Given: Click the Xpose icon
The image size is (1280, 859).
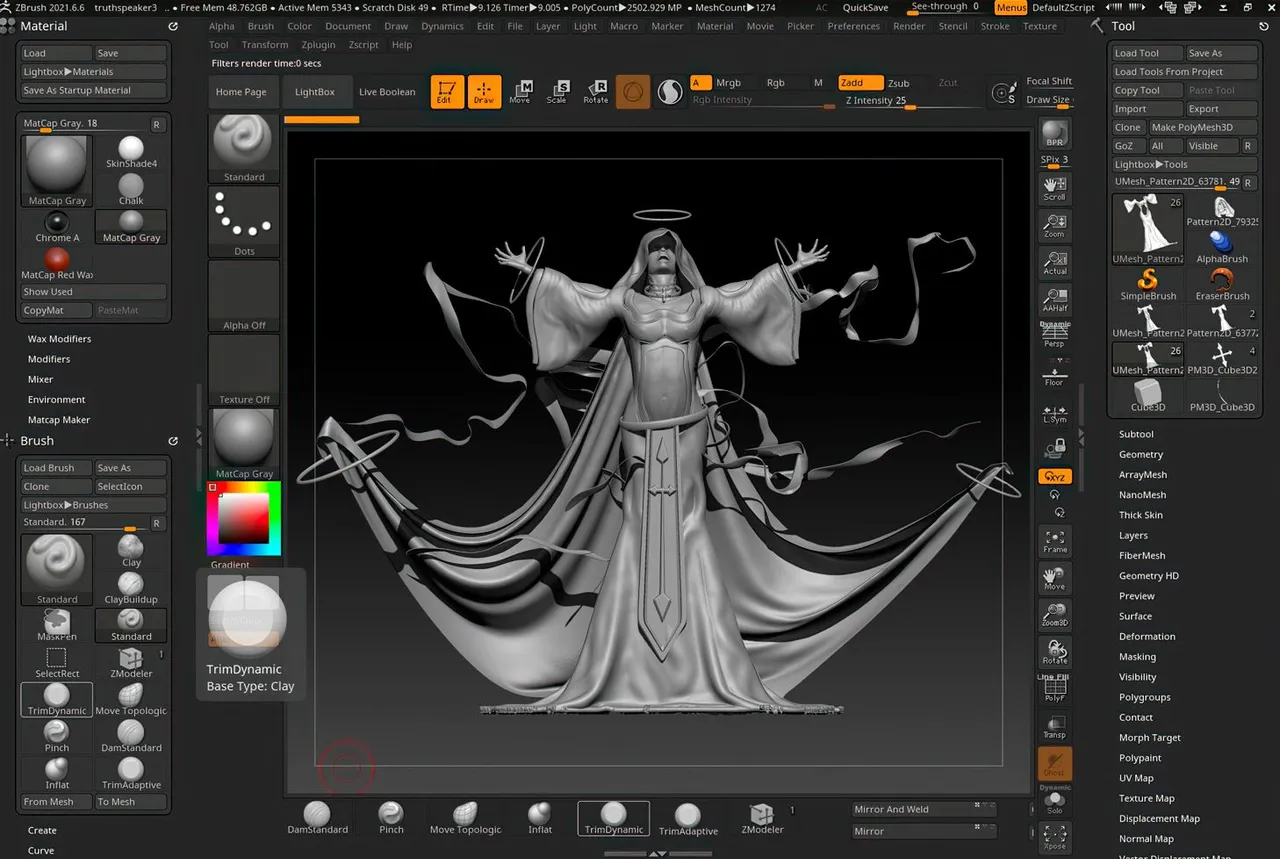Looking at the screenshot, I should tap(1055, 837).
